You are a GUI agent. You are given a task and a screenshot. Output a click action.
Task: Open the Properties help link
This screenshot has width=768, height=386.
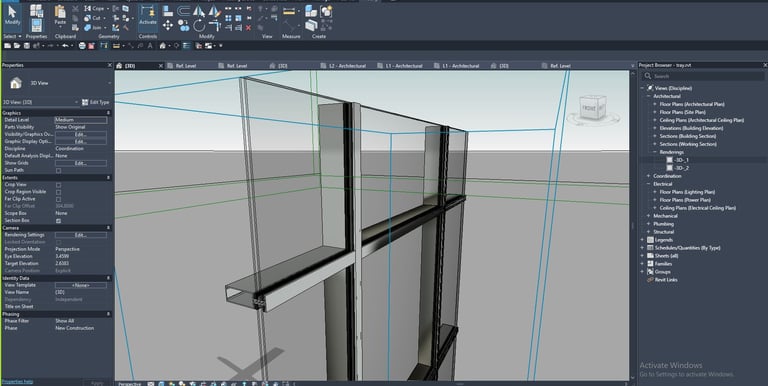18,382
